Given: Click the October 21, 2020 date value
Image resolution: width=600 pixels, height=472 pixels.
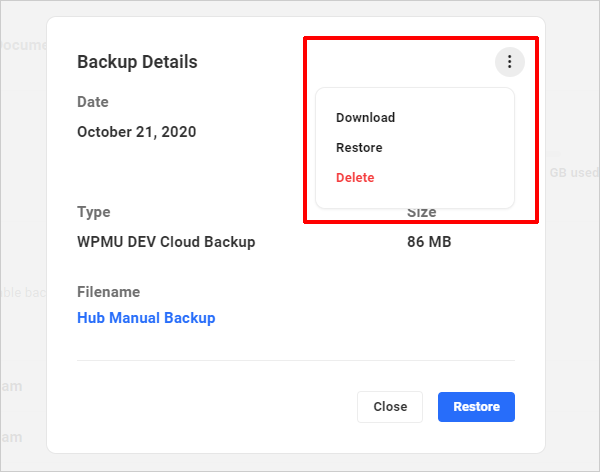Looking at the screenshot, I should tap(136, 132).
